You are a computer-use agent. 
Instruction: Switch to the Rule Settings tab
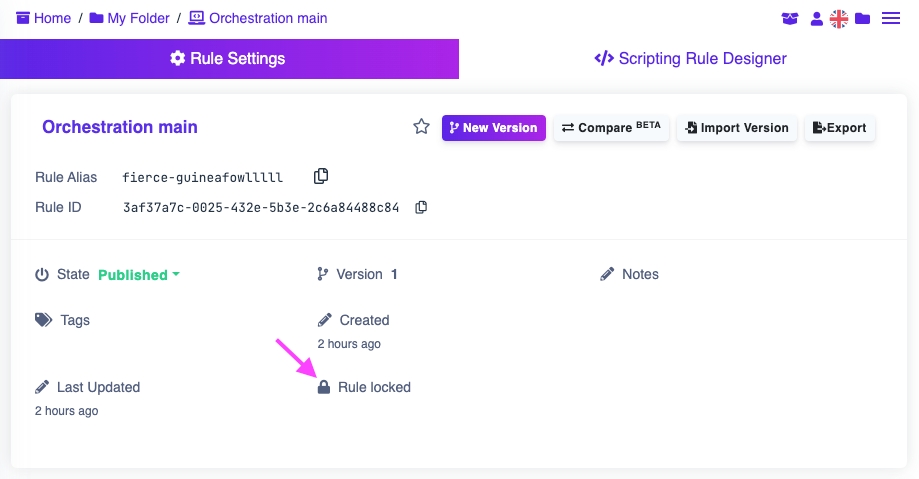229,59
